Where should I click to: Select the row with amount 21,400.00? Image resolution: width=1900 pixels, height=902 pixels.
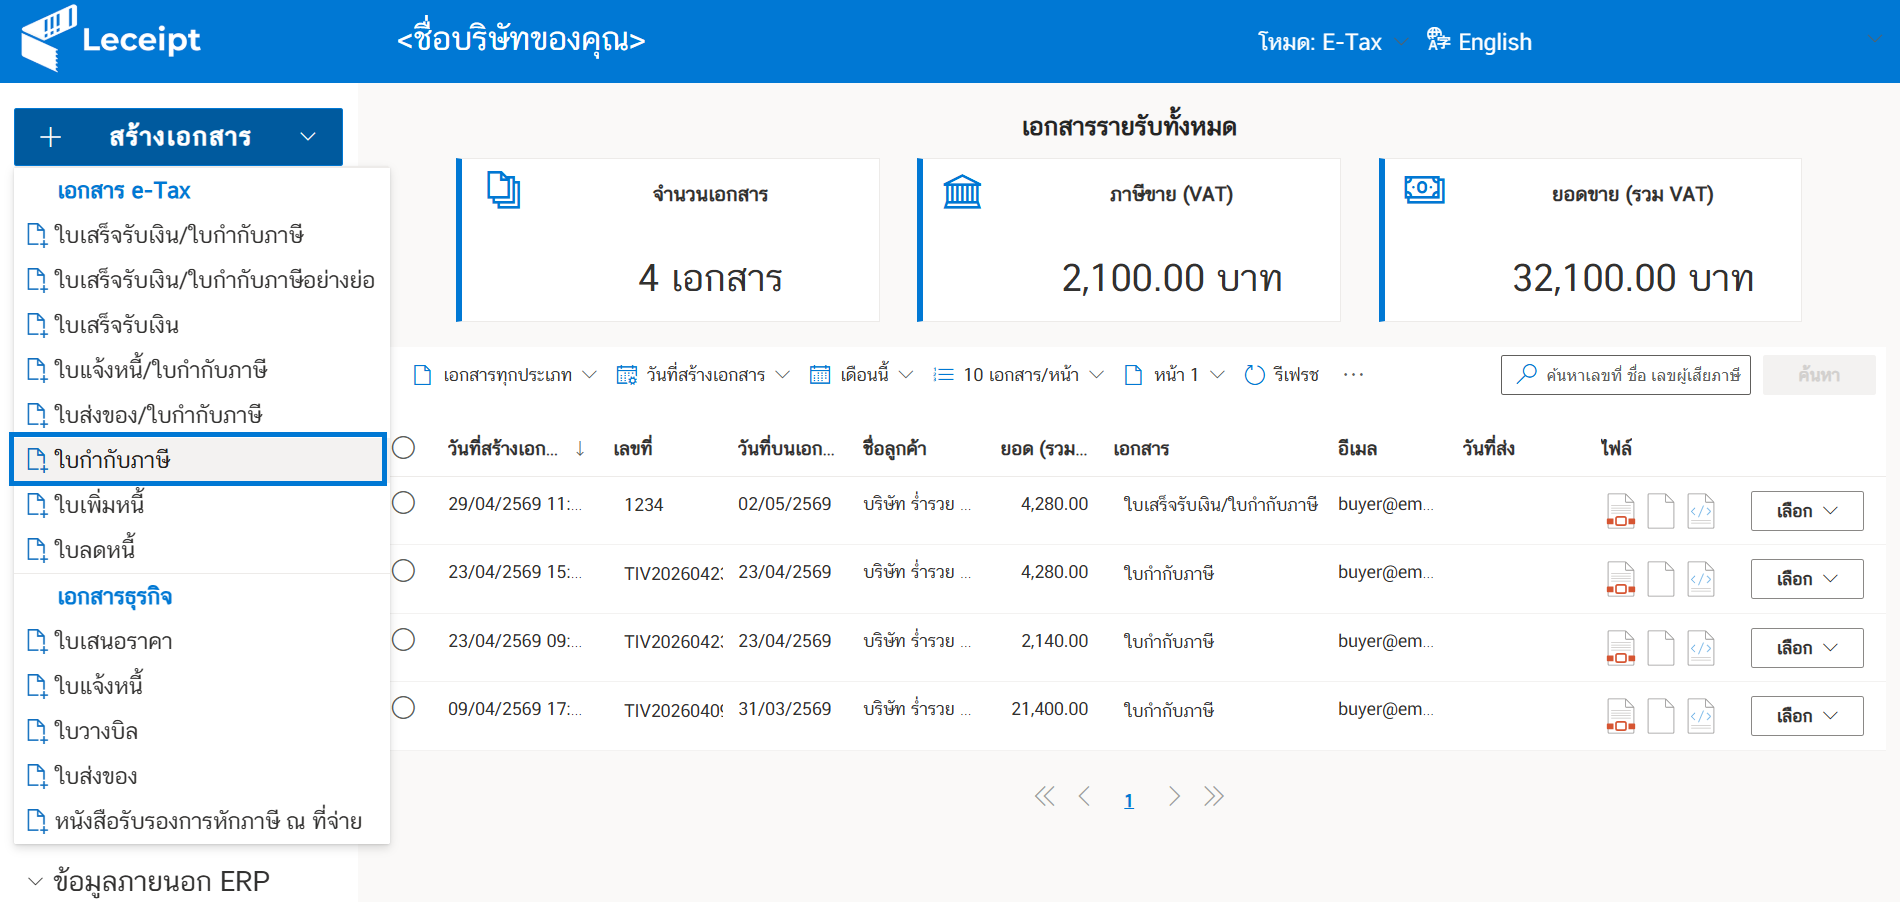tap(404, 708)
